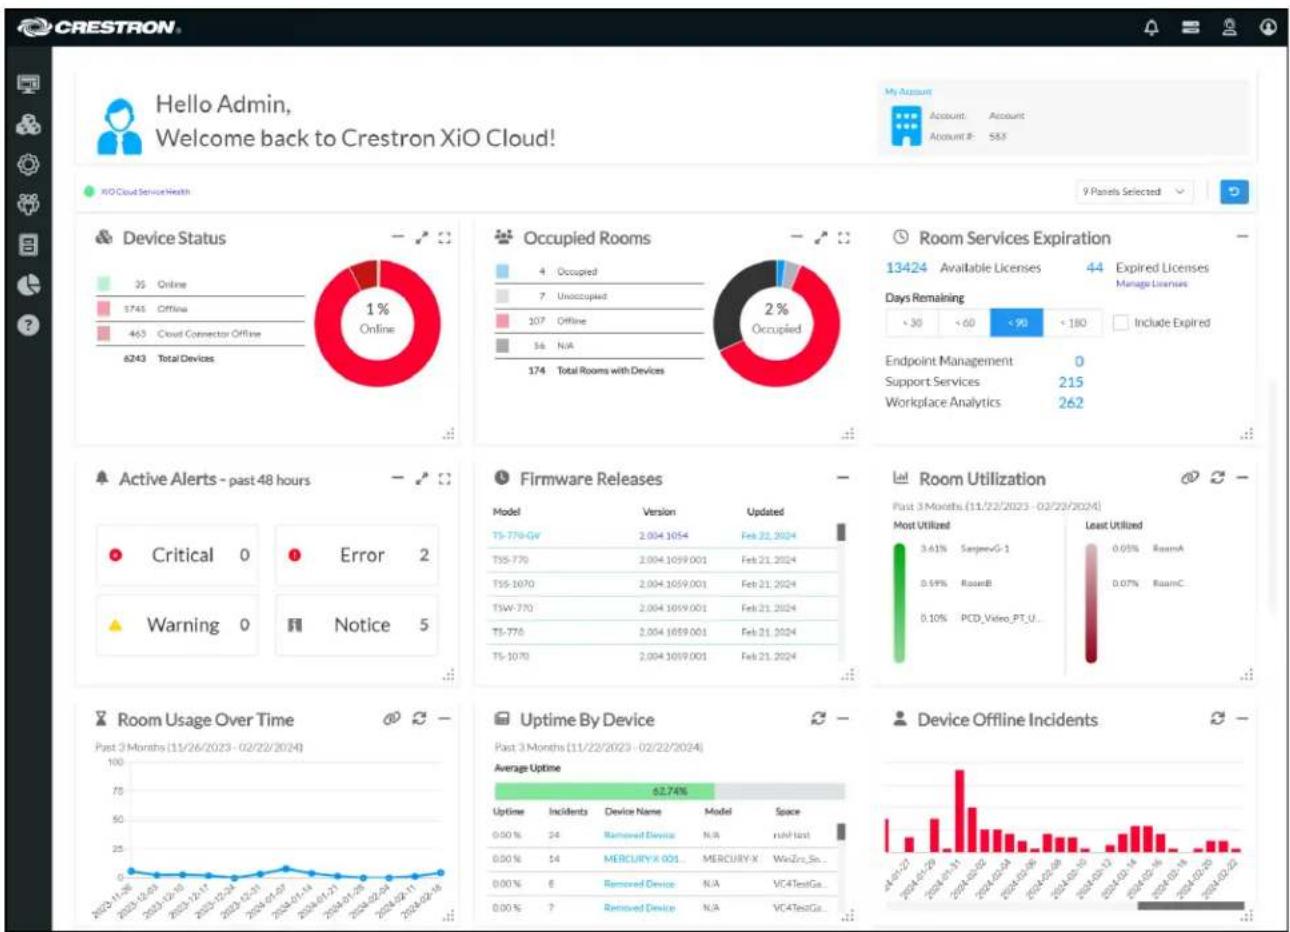1290x932 pixels.
Task: Toggle the Include Expired checkbox
Action: click(1121, 323)
